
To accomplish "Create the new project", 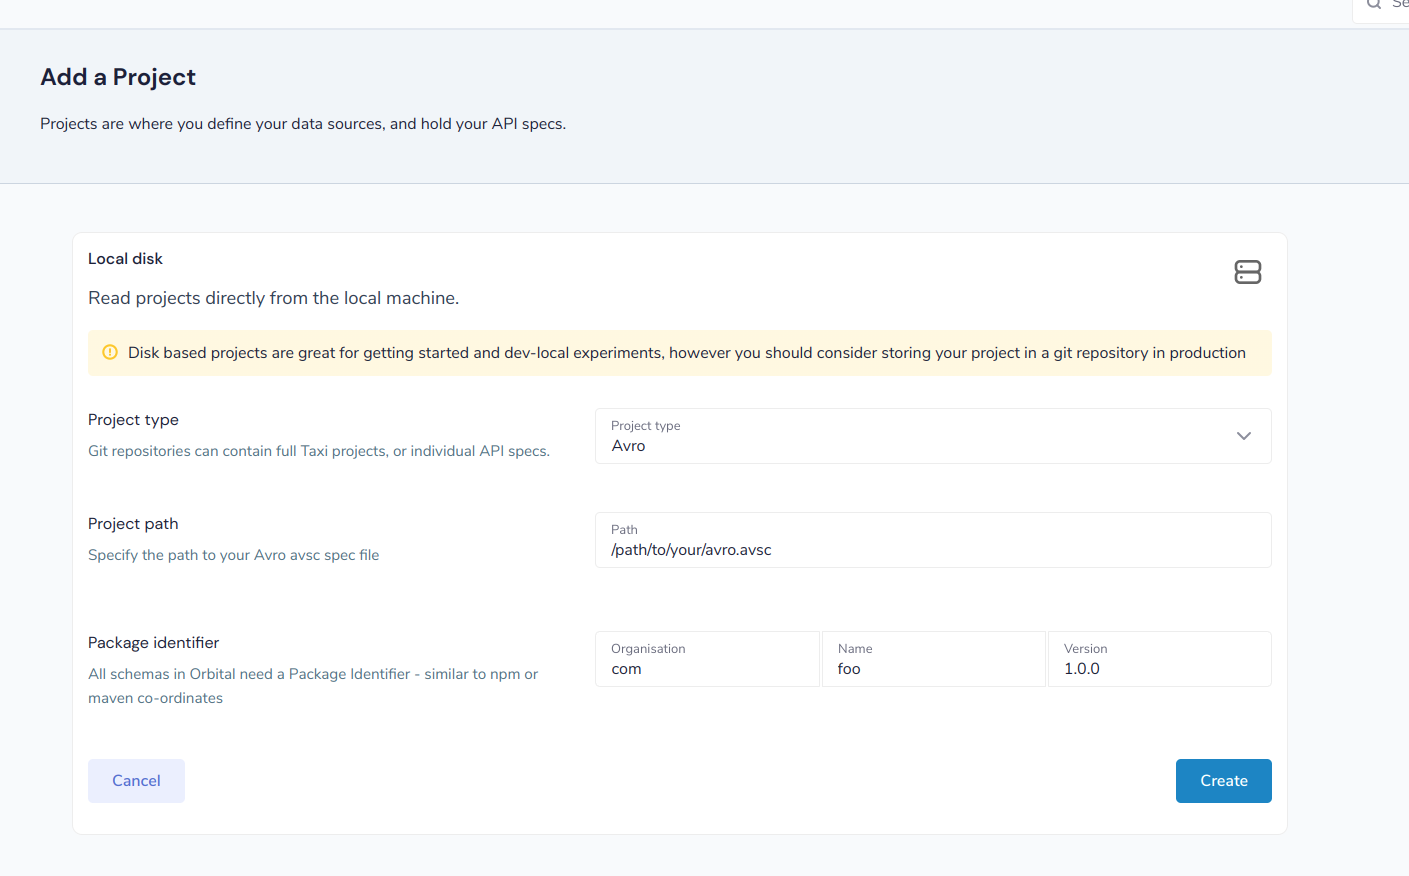I will 1224,781.
